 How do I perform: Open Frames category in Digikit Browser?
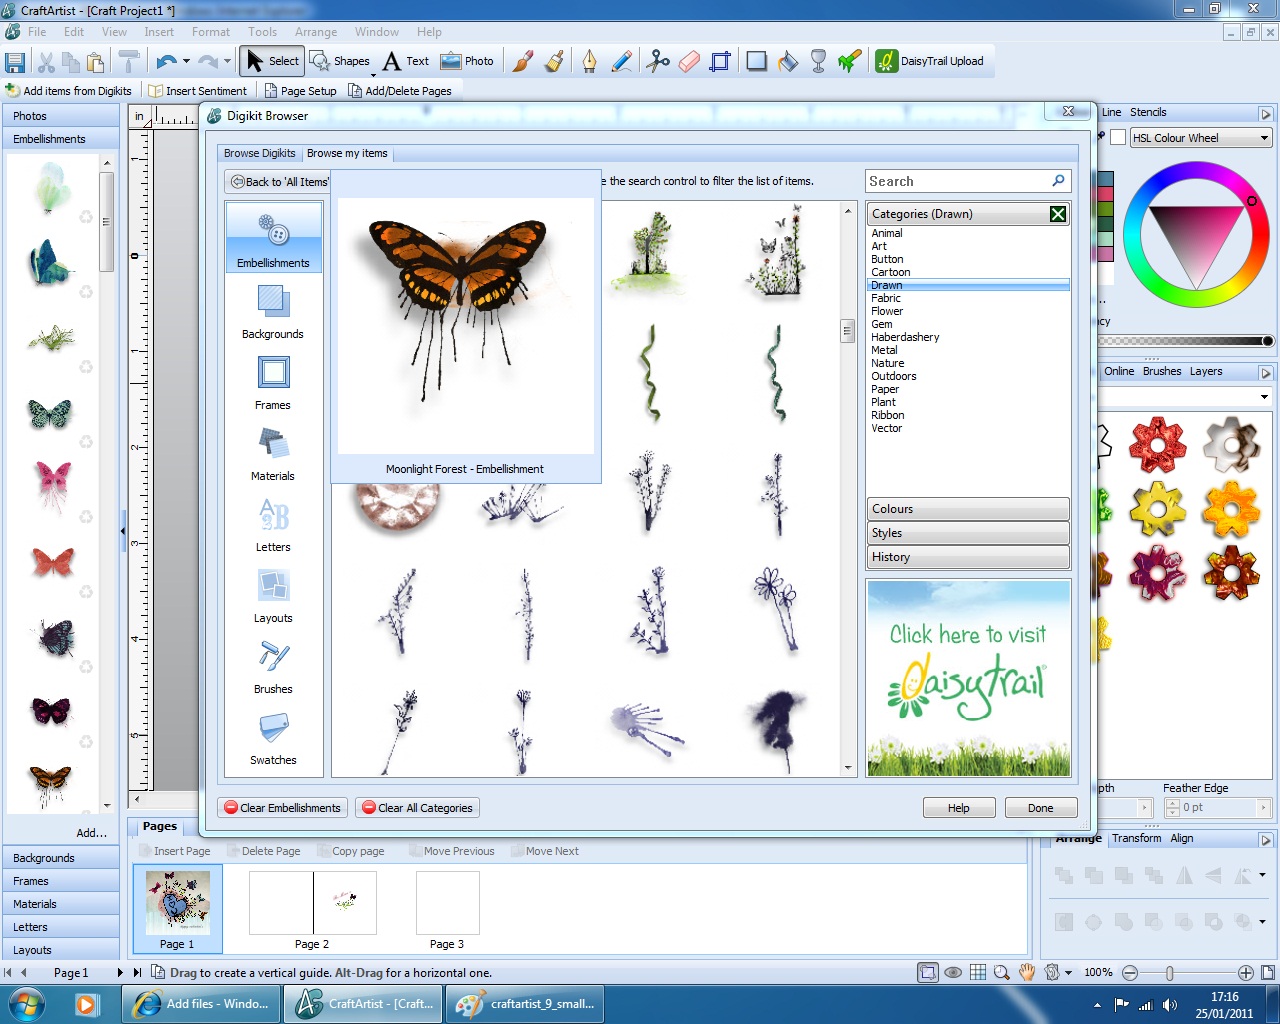tap(273, 383)
